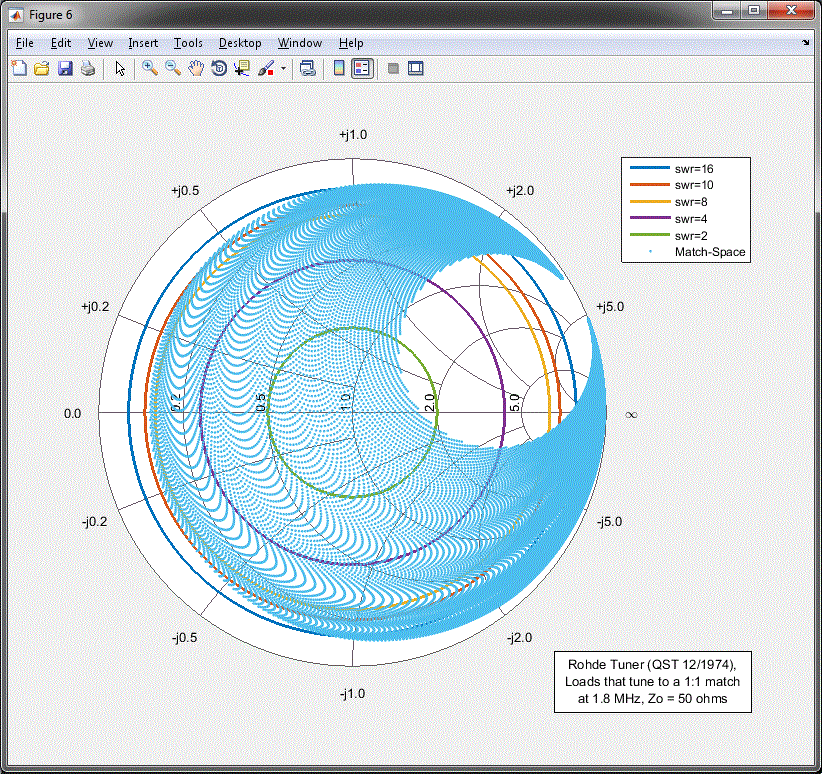Open the Desktop menu
Image resolution: width=822 pixels, height=774 pixels.
coord(240,43)
